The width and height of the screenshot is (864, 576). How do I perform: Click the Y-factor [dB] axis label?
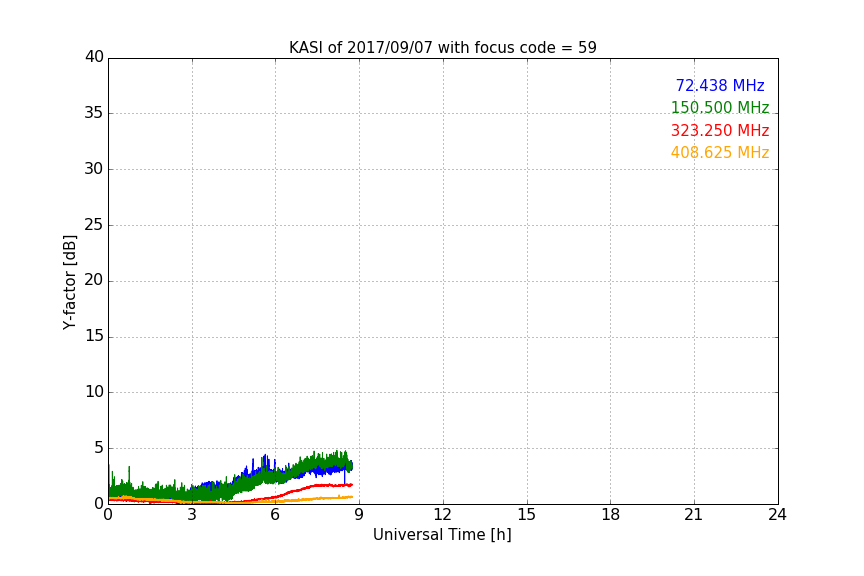pyautogui.click(x=69, y=282)
